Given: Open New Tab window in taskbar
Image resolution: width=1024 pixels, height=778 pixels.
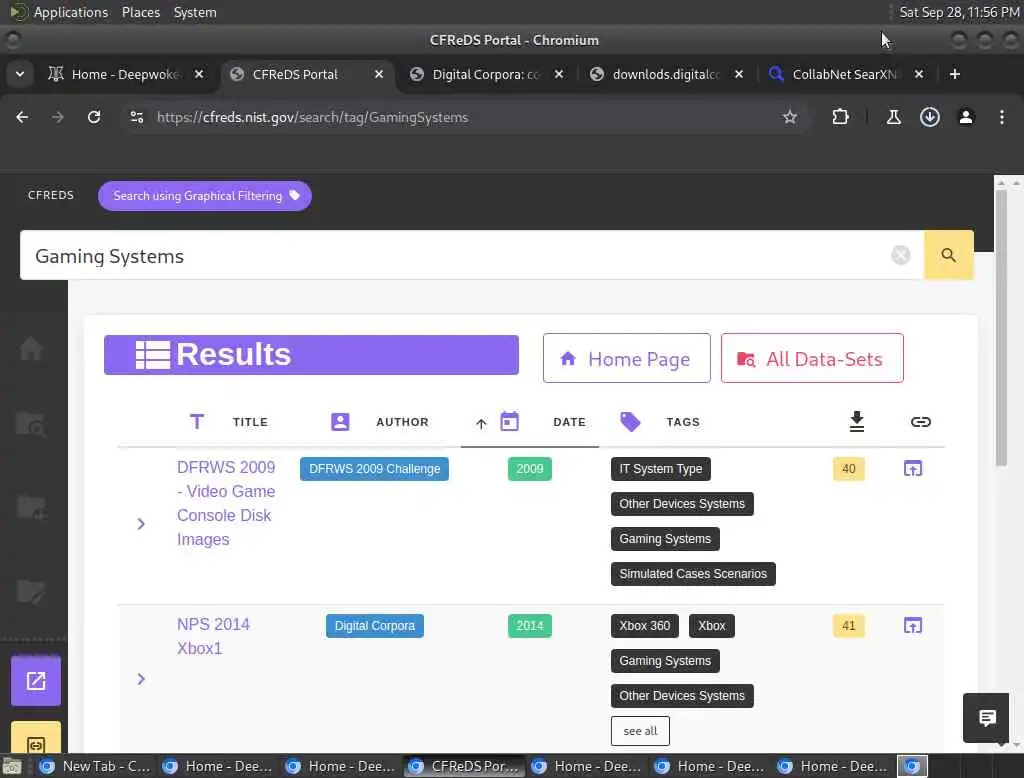Looking at the screenshot, I should point(95,766).
